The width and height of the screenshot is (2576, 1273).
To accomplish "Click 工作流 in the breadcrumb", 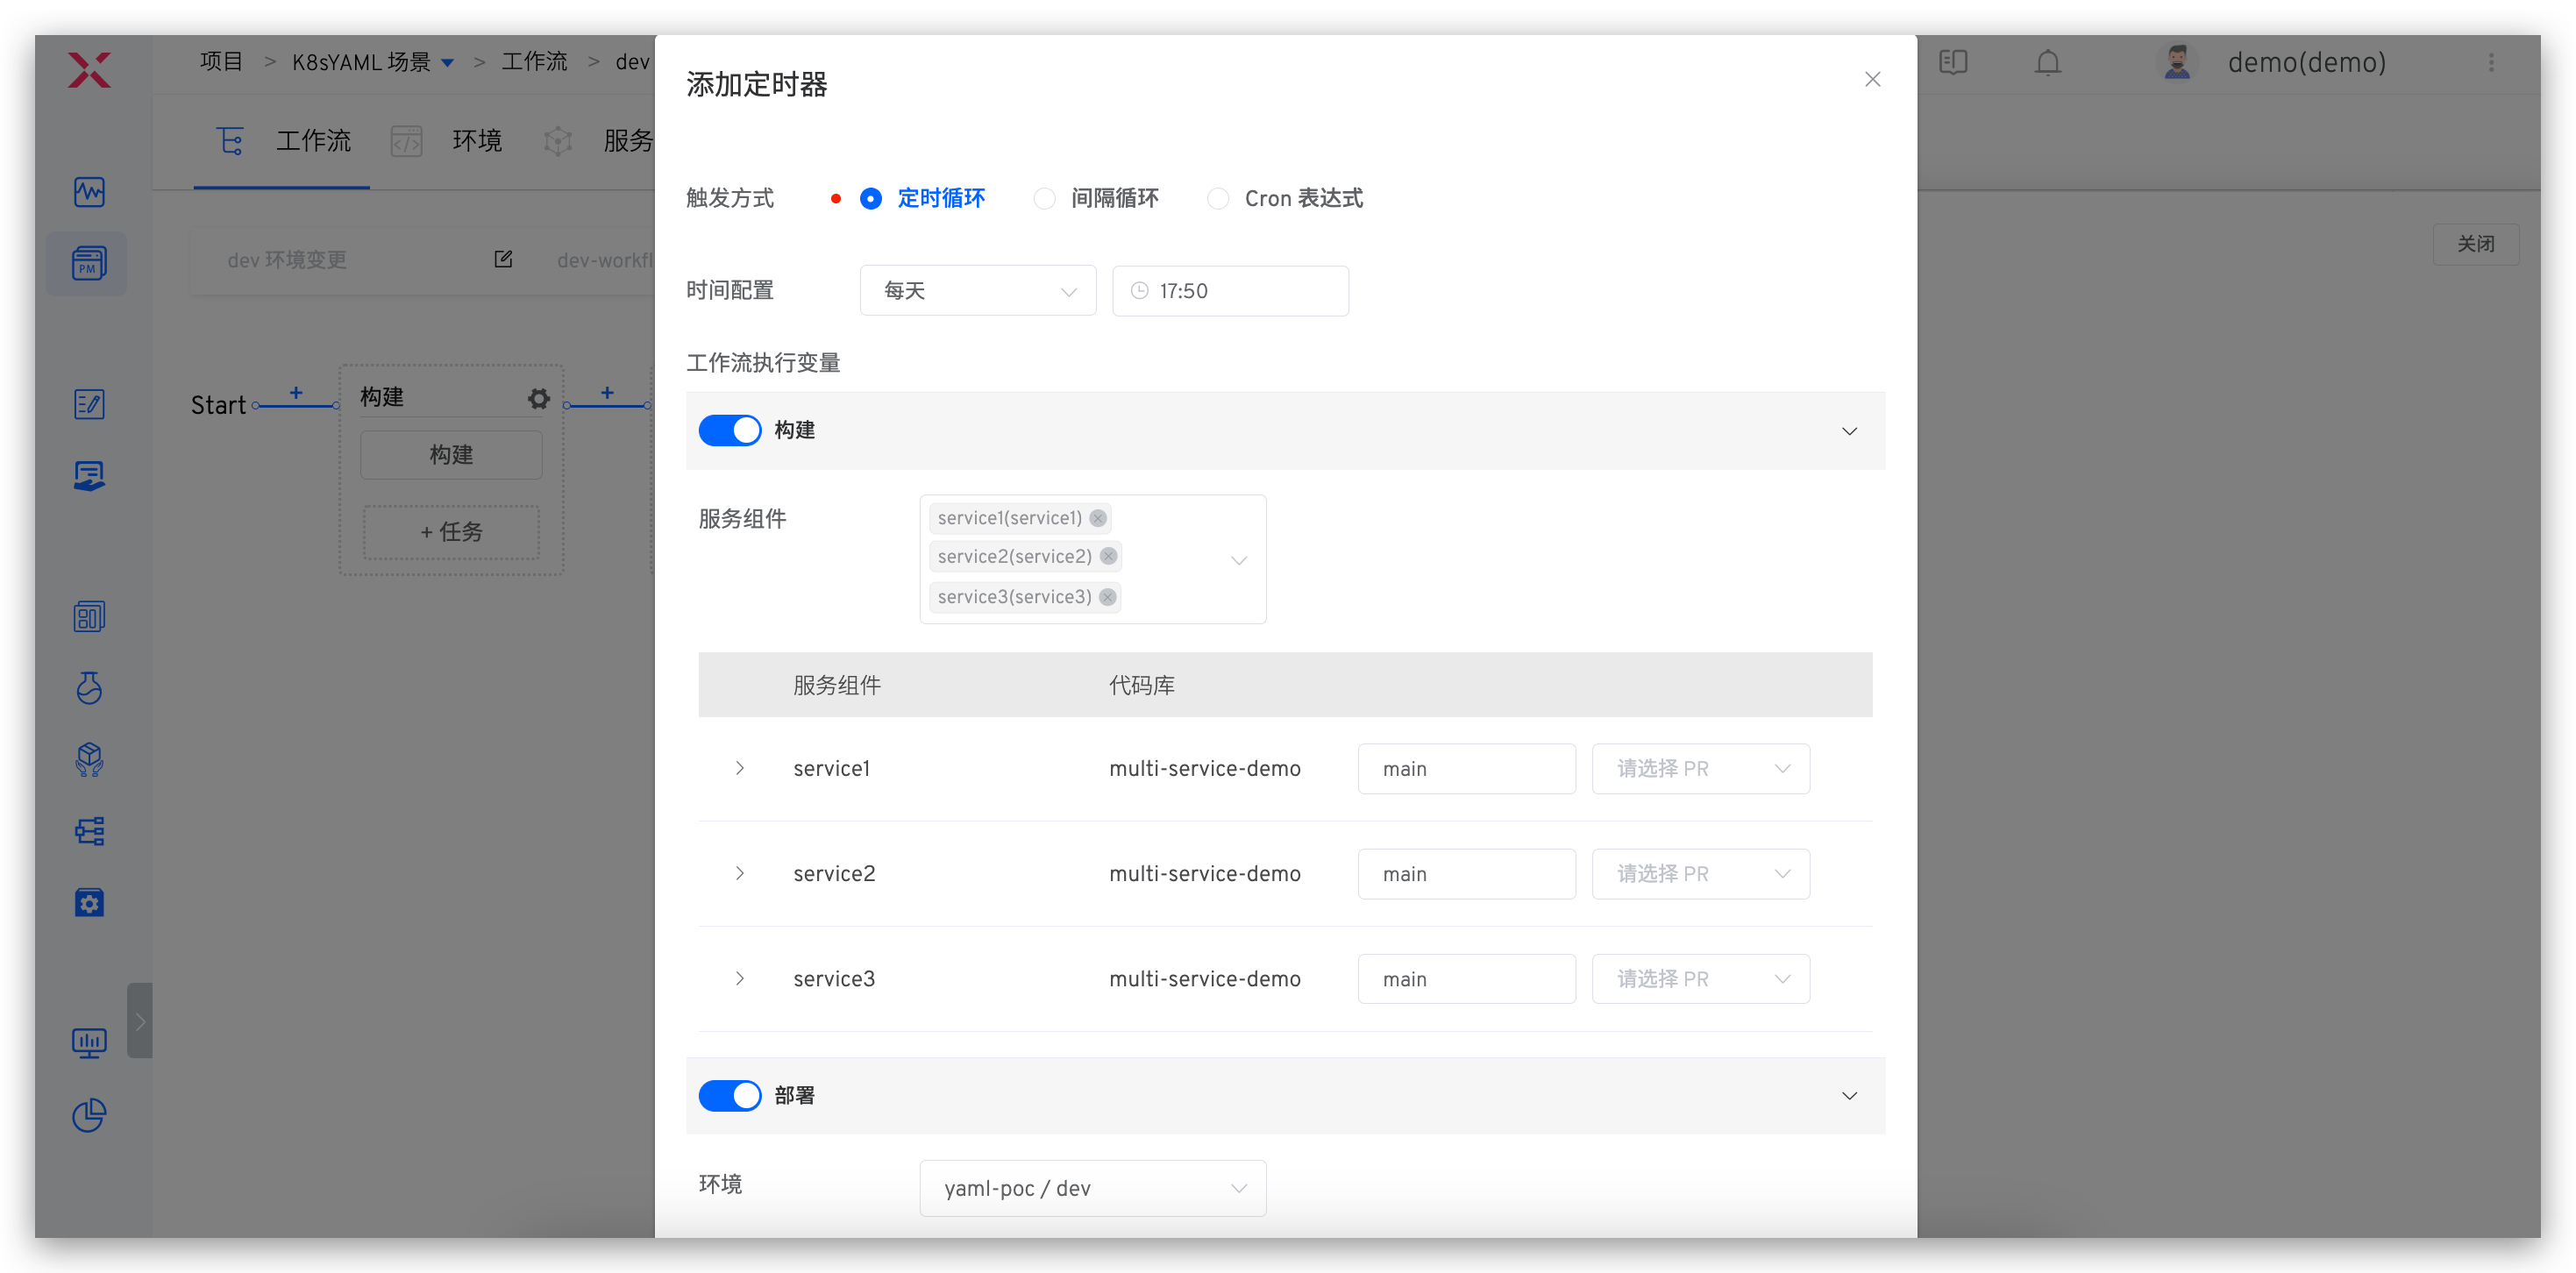I will 534,62.
